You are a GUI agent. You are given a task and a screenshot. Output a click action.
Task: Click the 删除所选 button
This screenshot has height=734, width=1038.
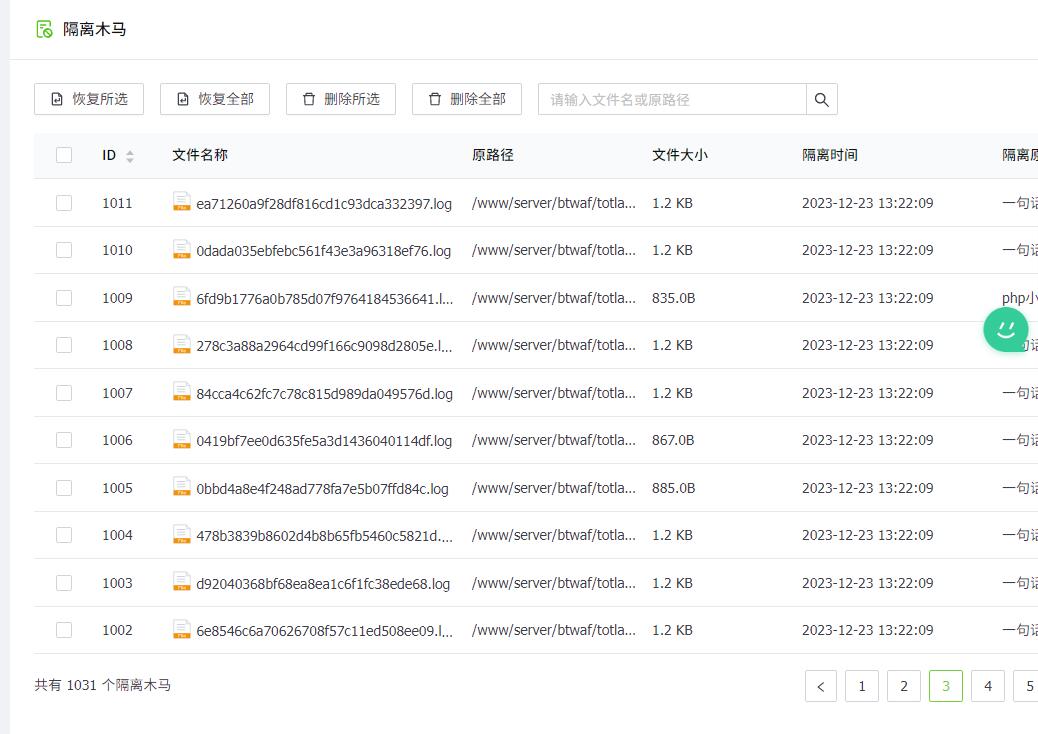tap(341, 99)
